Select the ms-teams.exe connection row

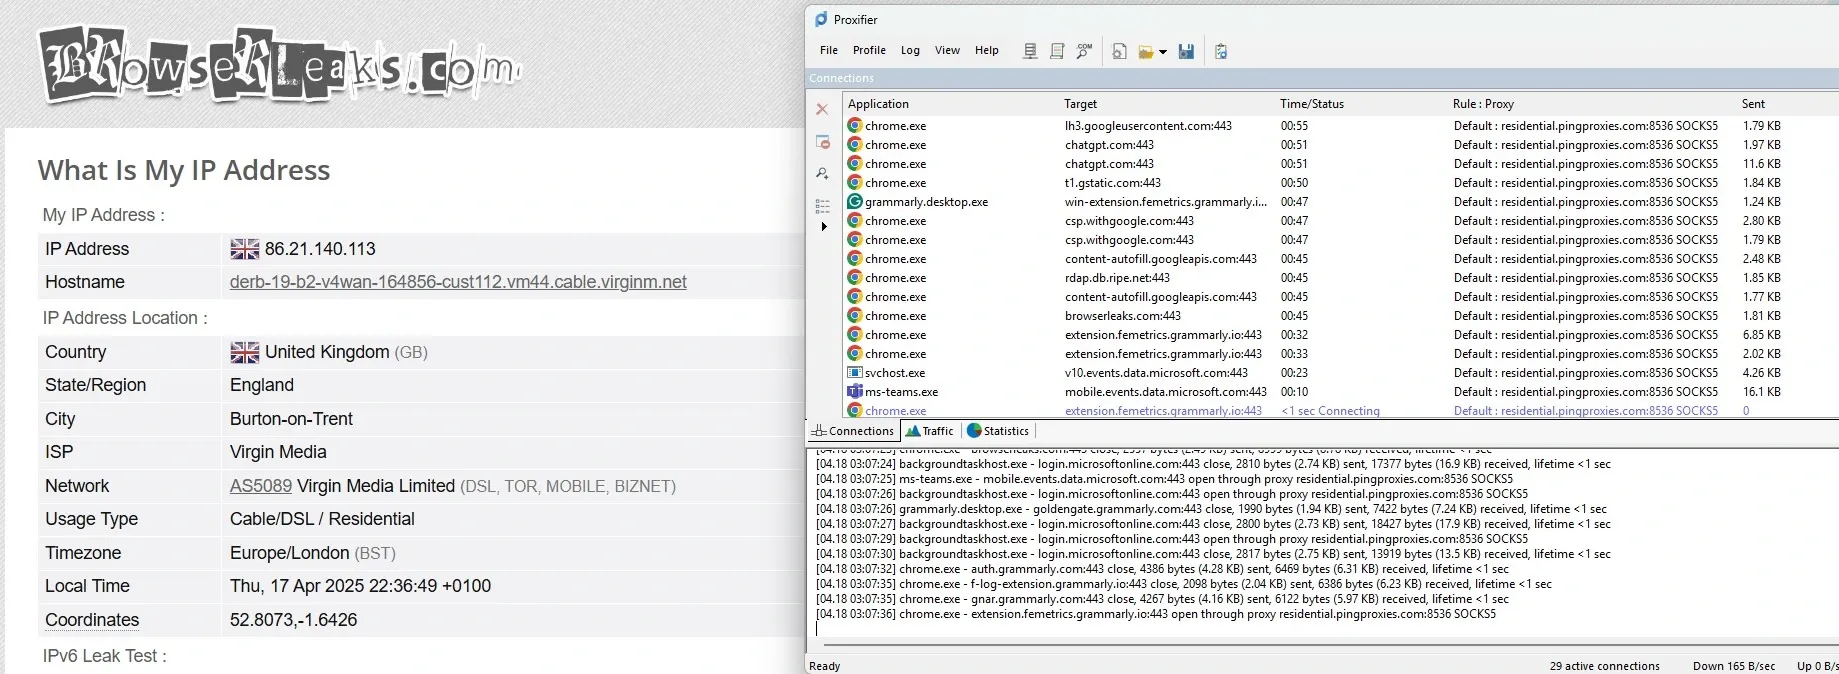coord(1341,392)
